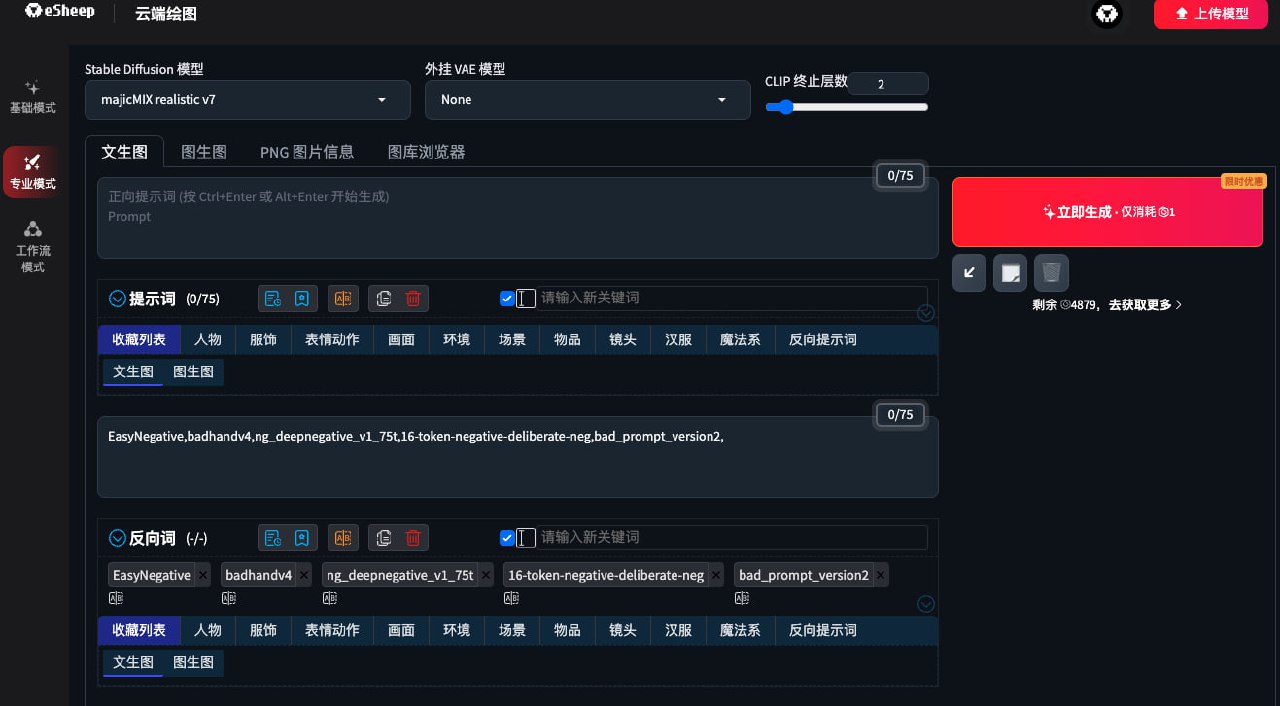Open the Stable Diffusion 模型 dropdown
1280x706 pixels.
coord(247,100)
